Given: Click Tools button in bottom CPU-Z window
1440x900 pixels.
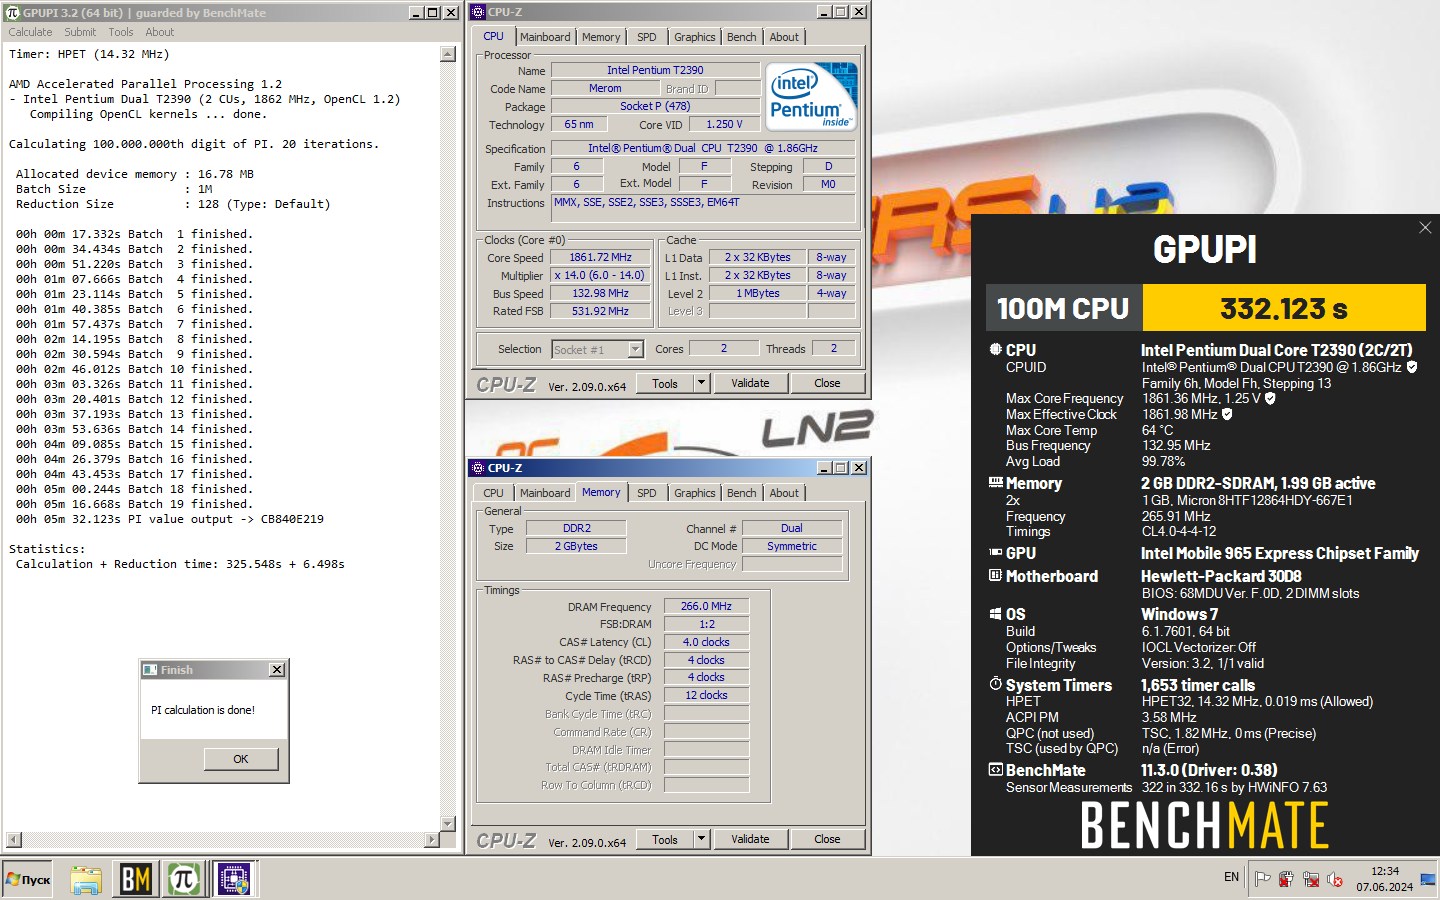Looking at the screenshot, I should 665,839.
